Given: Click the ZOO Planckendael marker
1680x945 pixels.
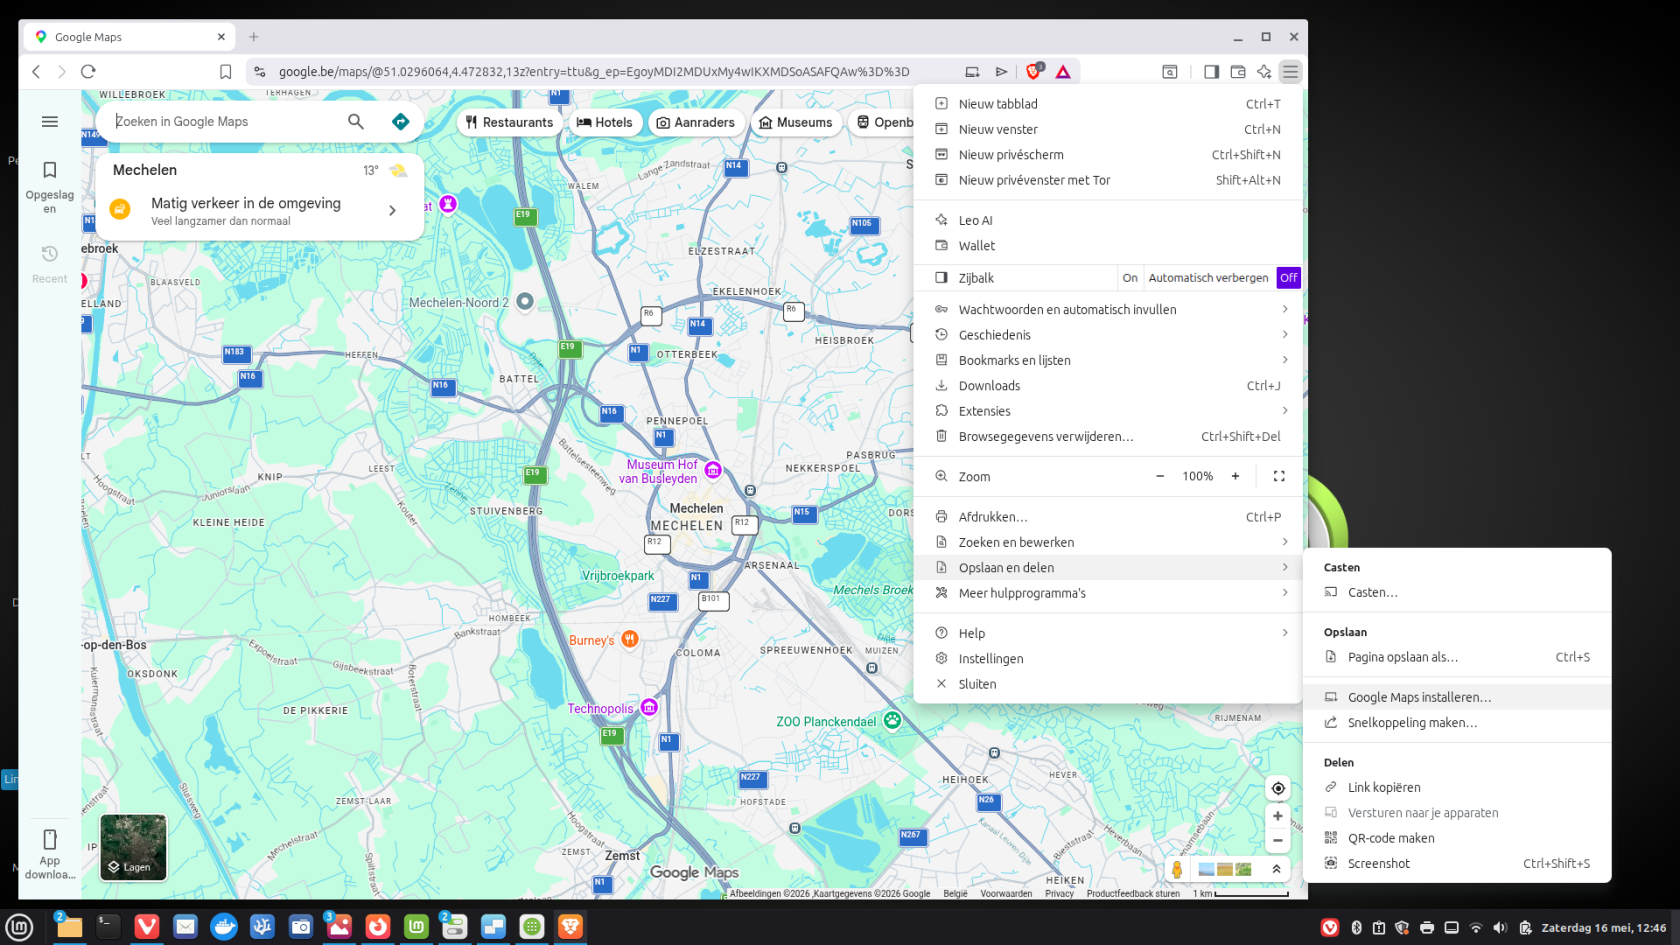Looking at the screenshot, I should (892, 720).
